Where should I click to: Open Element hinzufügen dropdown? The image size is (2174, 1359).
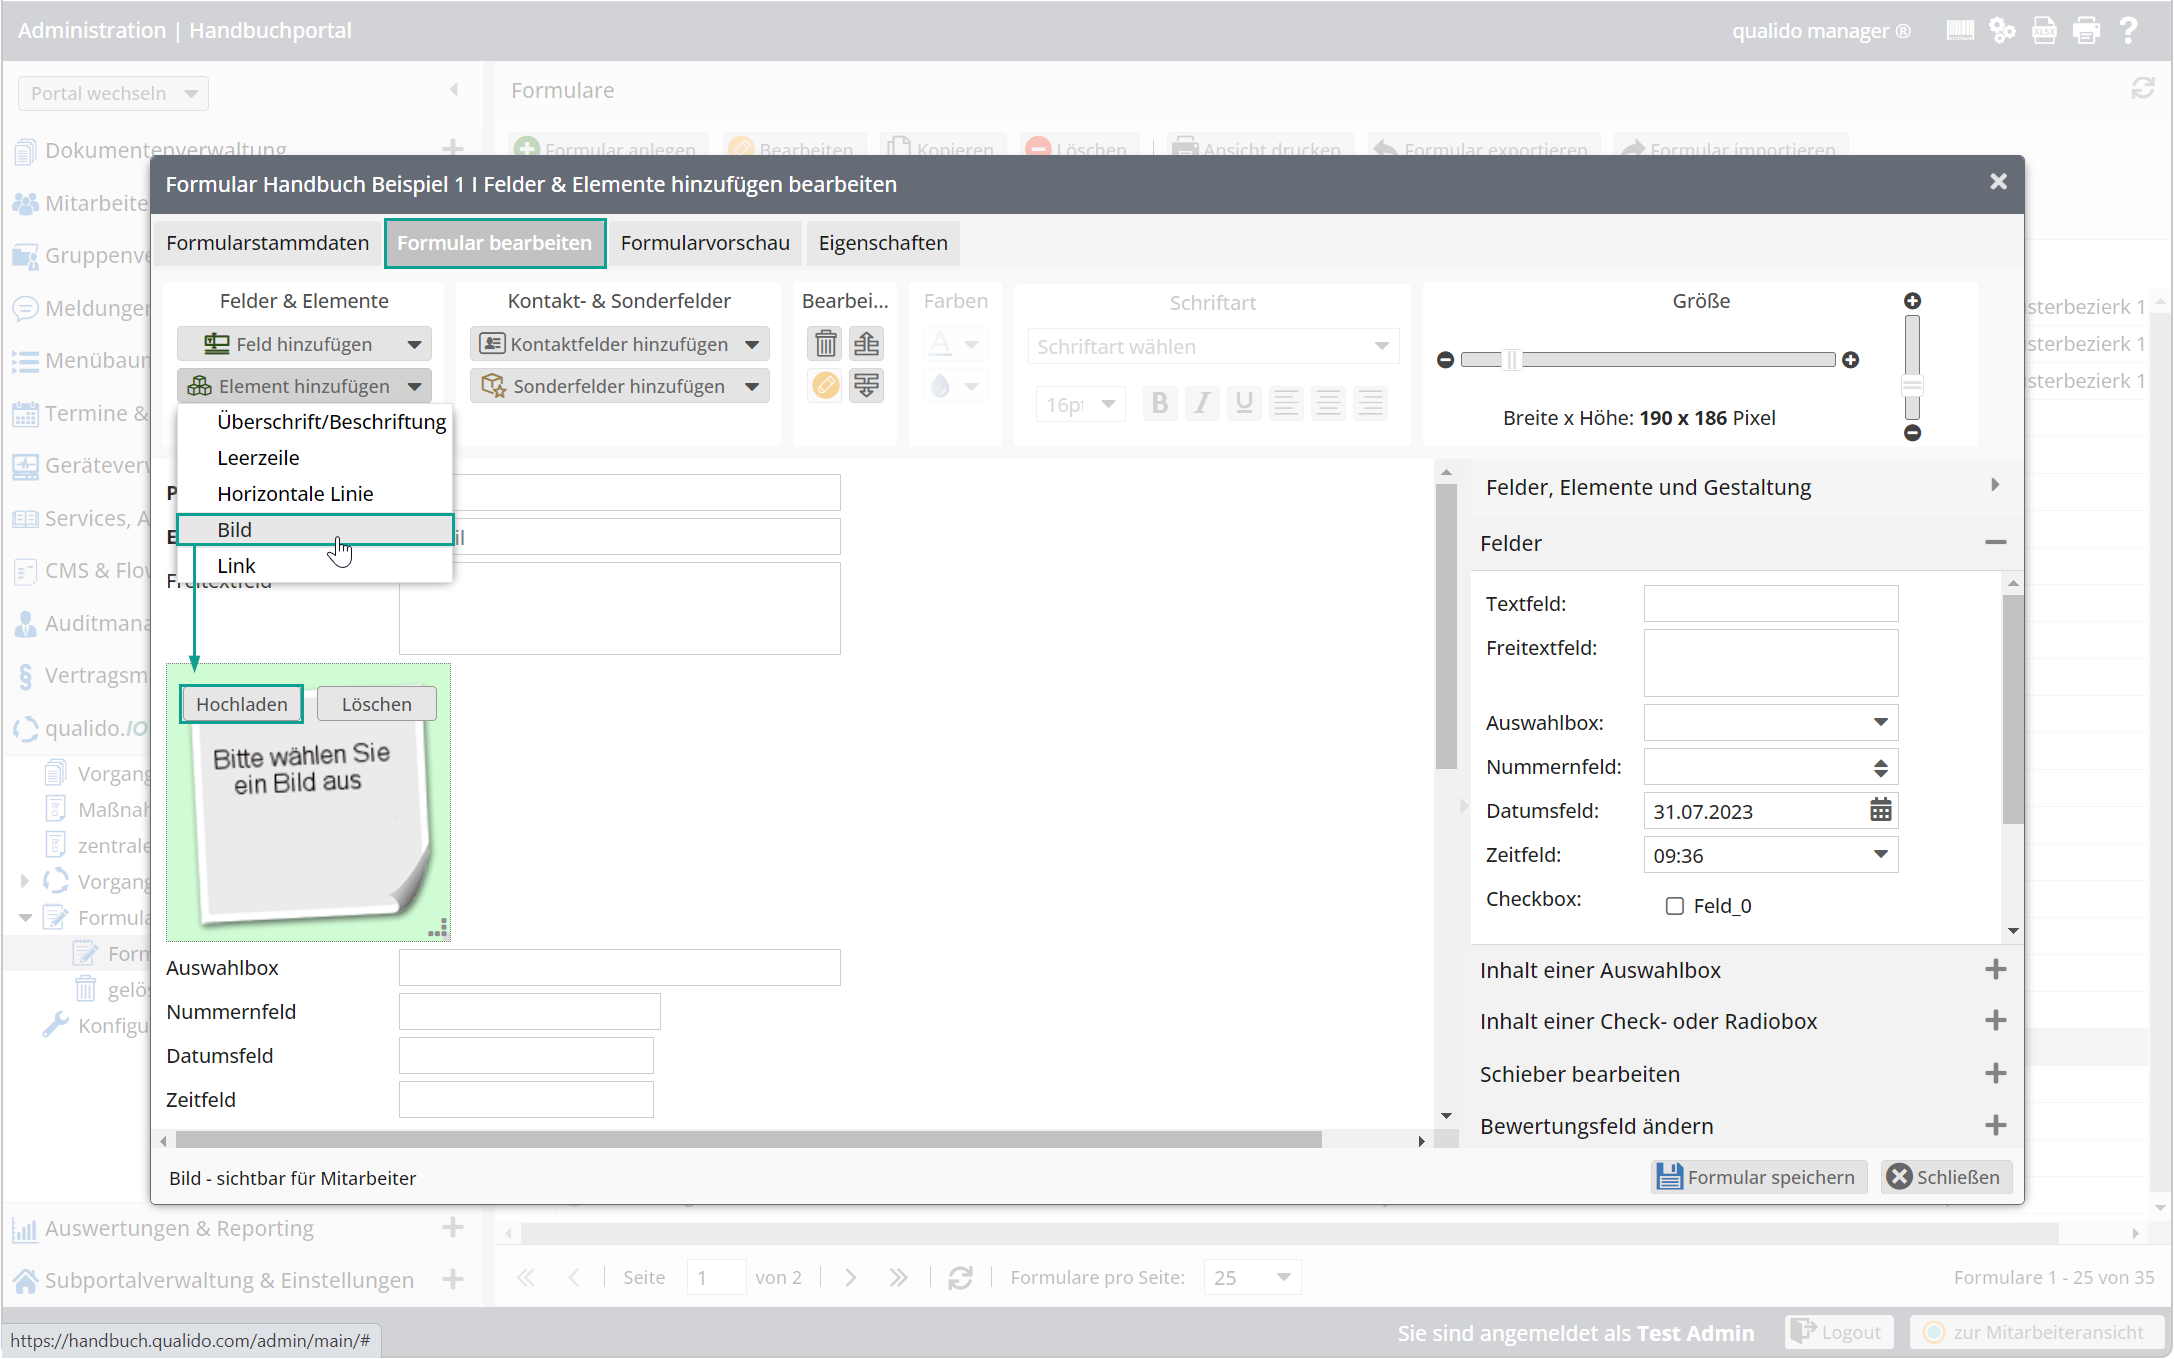(304, 386)
